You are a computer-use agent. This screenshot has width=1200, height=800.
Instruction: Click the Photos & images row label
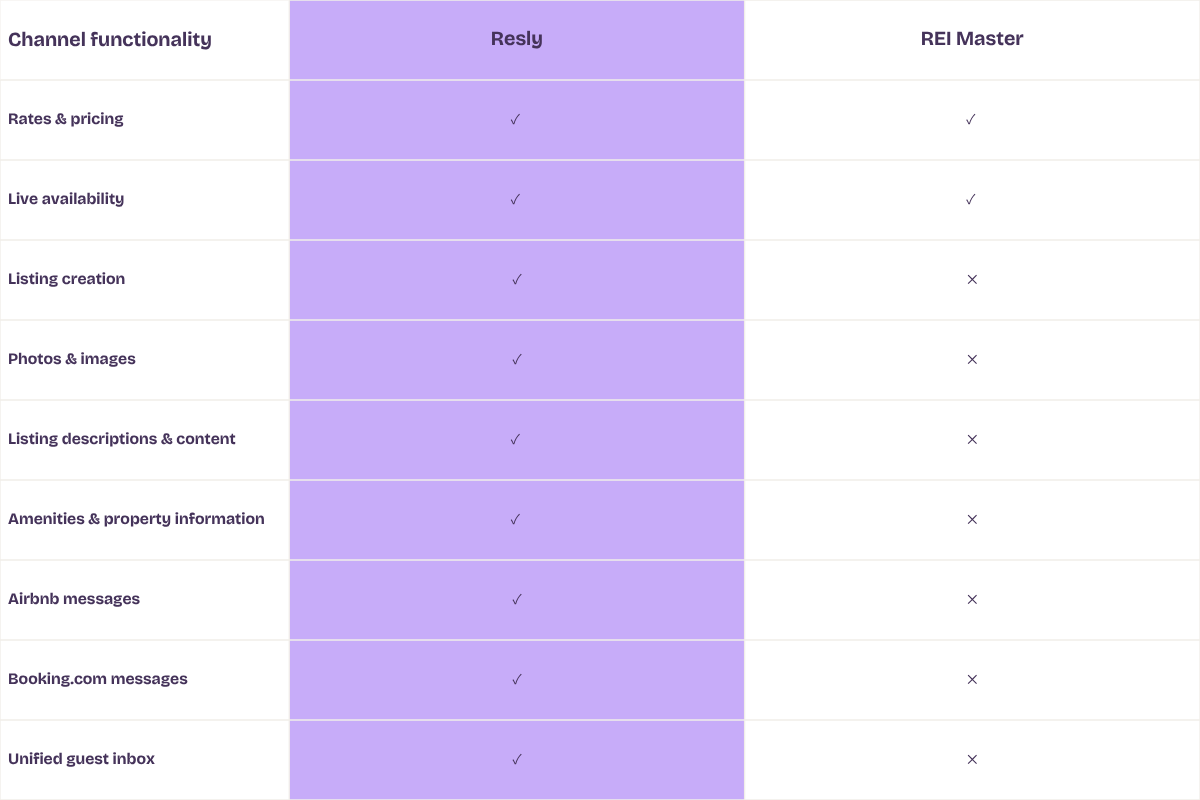click(x=72, y=359)
